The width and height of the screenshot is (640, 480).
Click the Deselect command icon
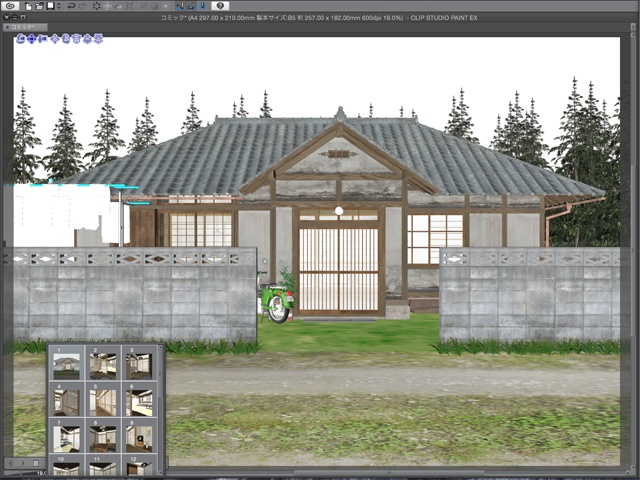pyautogui.click(x=143, y=6)
